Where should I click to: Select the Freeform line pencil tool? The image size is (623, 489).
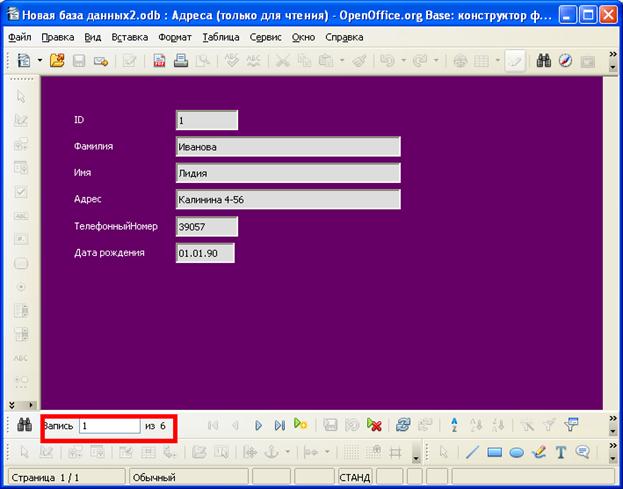pos(539,452)
